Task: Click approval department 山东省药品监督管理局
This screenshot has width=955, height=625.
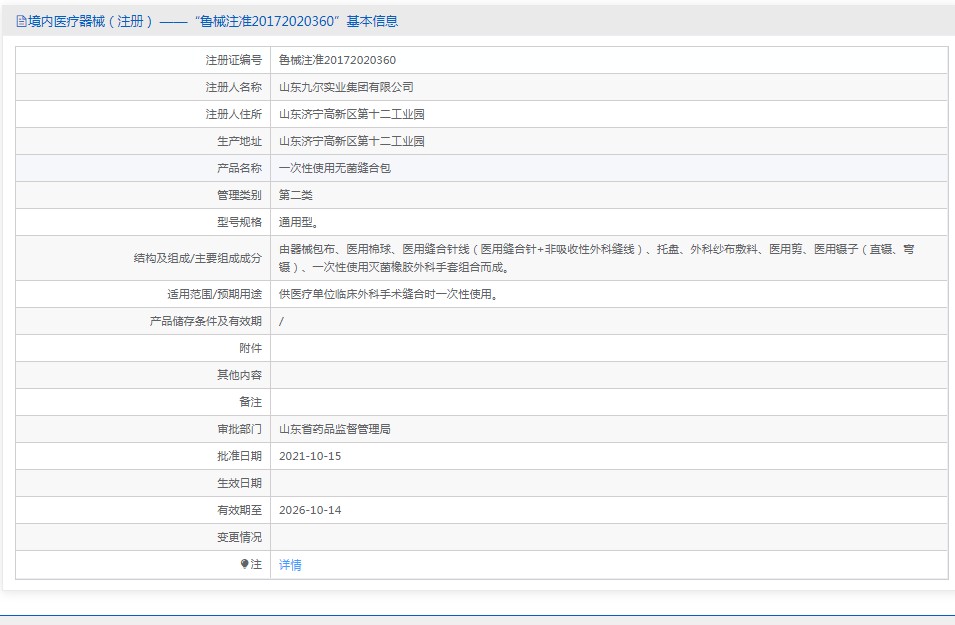Action: pos(334,429)
